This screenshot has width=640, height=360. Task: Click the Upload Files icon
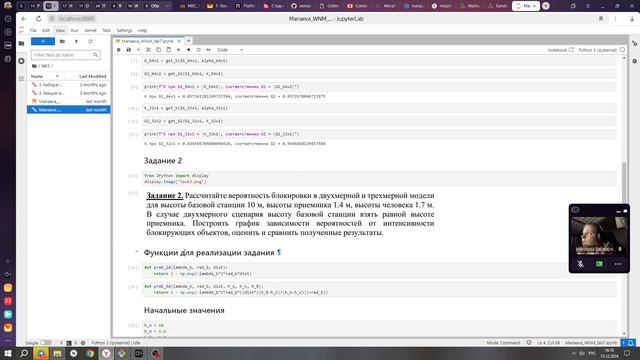click(x=76, y=41)
